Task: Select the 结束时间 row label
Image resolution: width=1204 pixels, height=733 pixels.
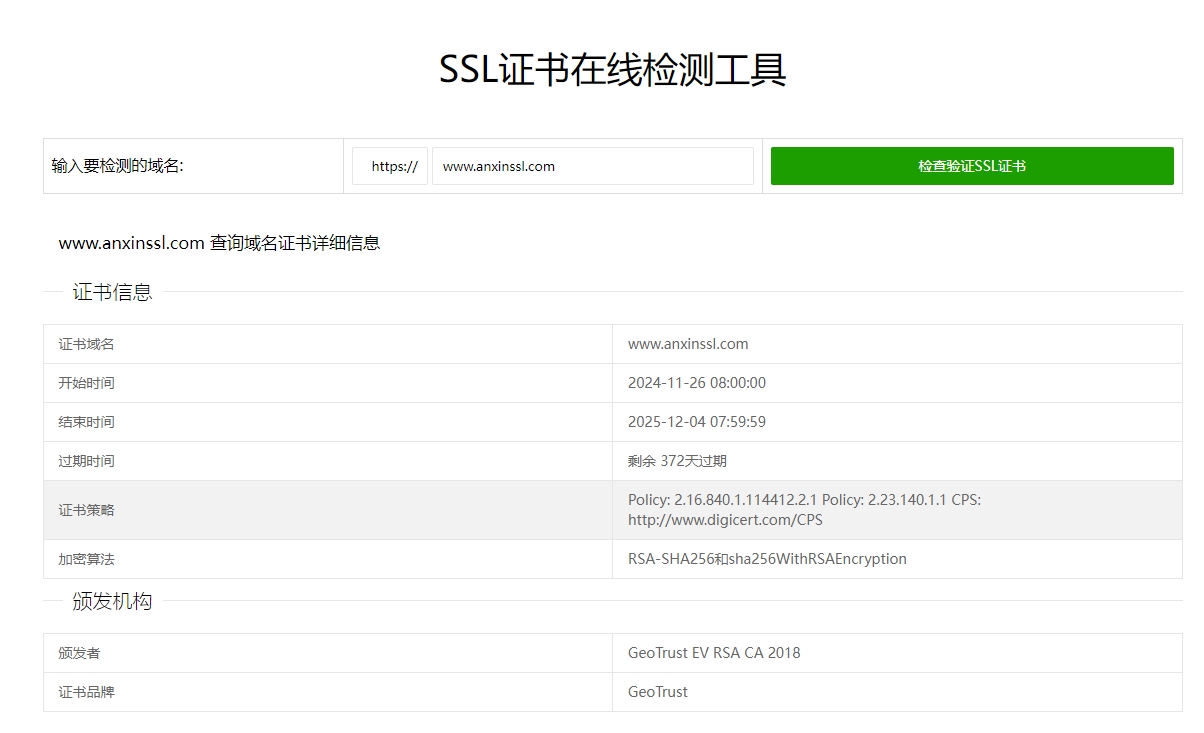Action: coord(86,422)
